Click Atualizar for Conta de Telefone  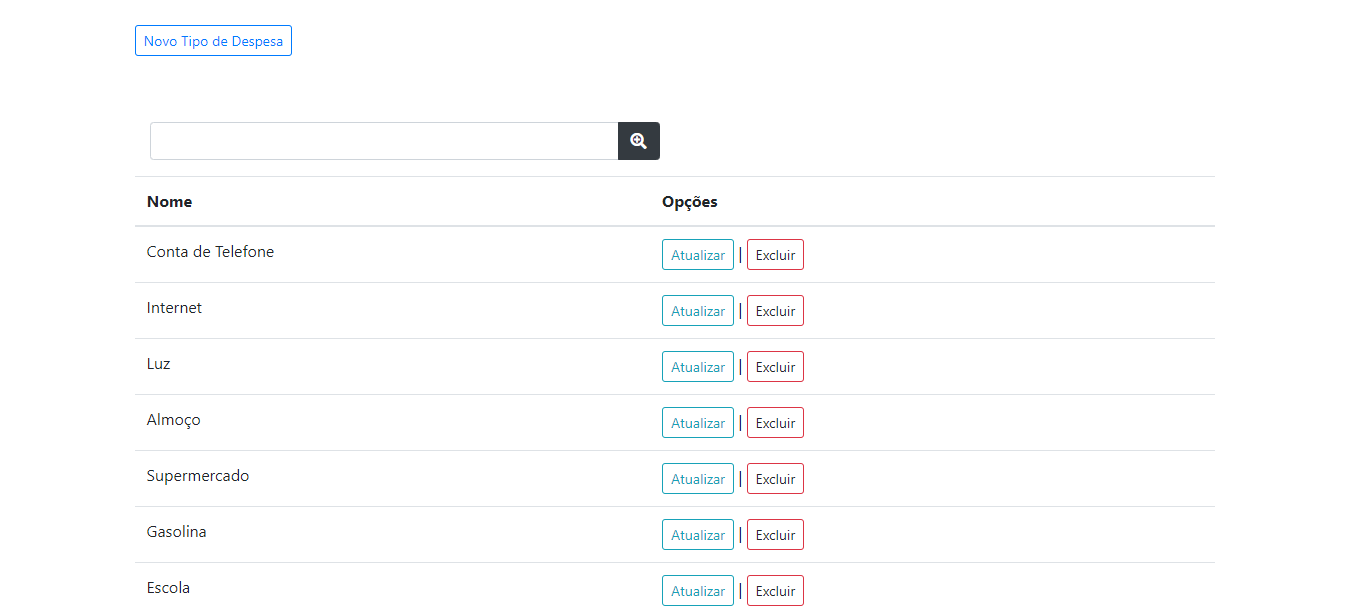(x=697, y=254)
